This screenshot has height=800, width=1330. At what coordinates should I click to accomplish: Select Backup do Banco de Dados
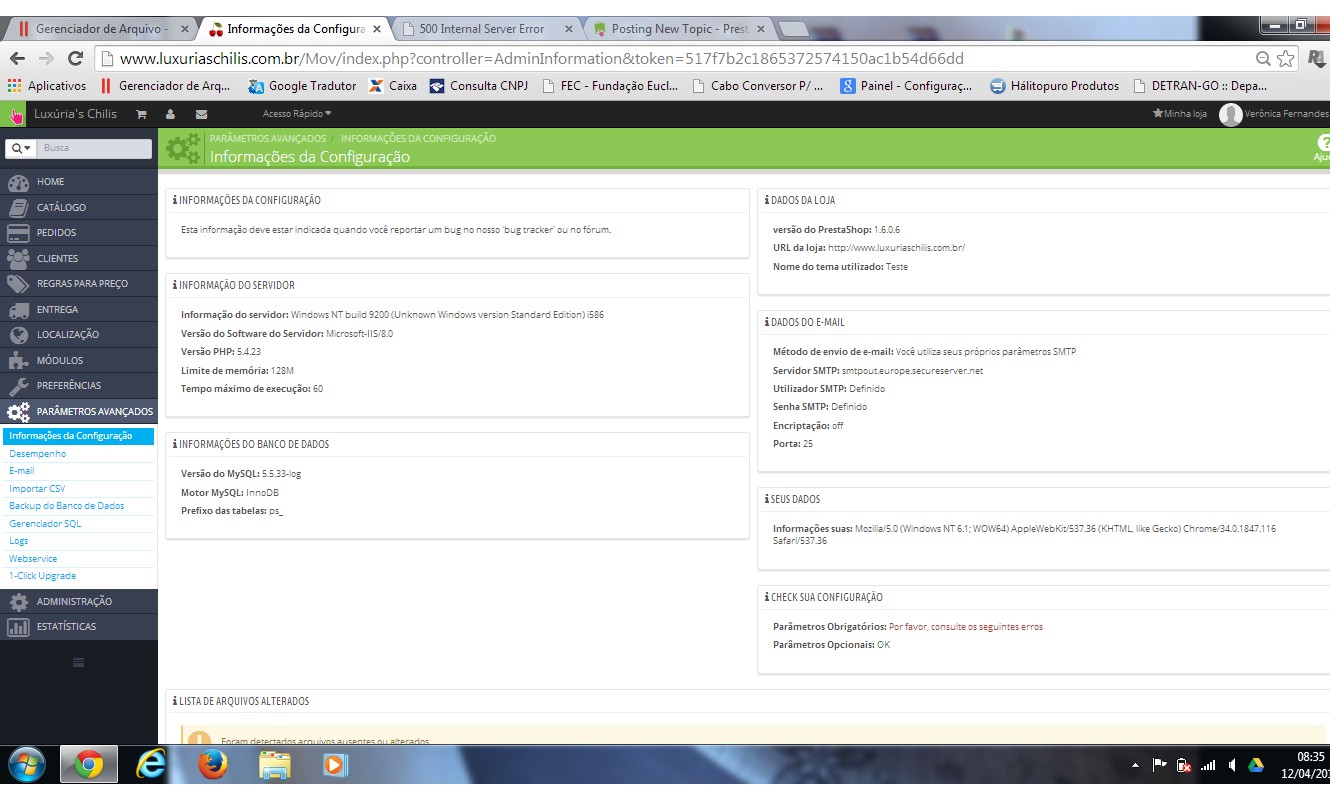67,506
